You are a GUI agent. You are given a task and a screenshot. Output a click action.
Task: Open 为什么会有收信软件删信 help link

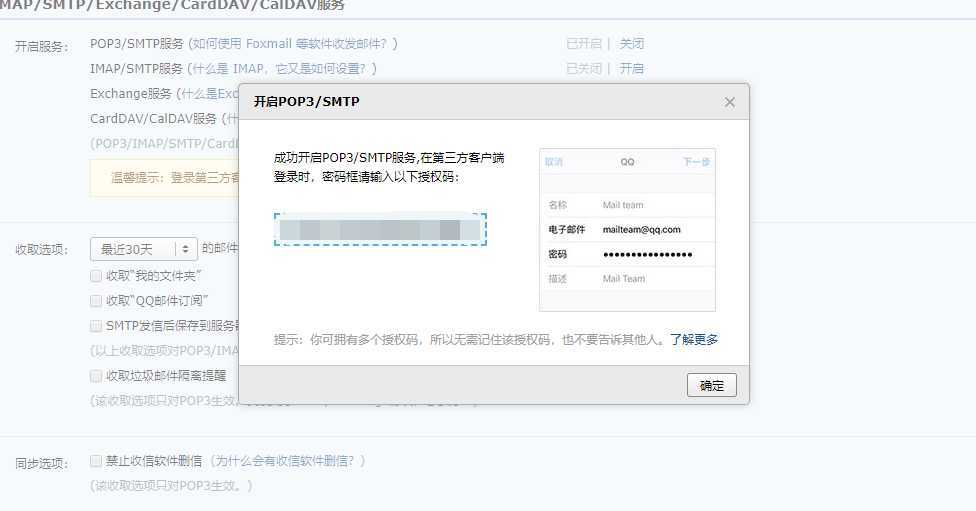coord(288,461)
